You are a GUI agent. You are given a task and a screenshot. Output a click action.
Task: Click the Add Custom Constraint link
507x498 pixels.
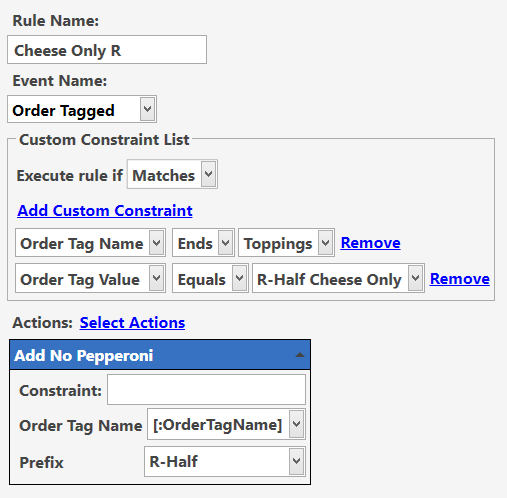pyautogui.click(x=105, y=211)
